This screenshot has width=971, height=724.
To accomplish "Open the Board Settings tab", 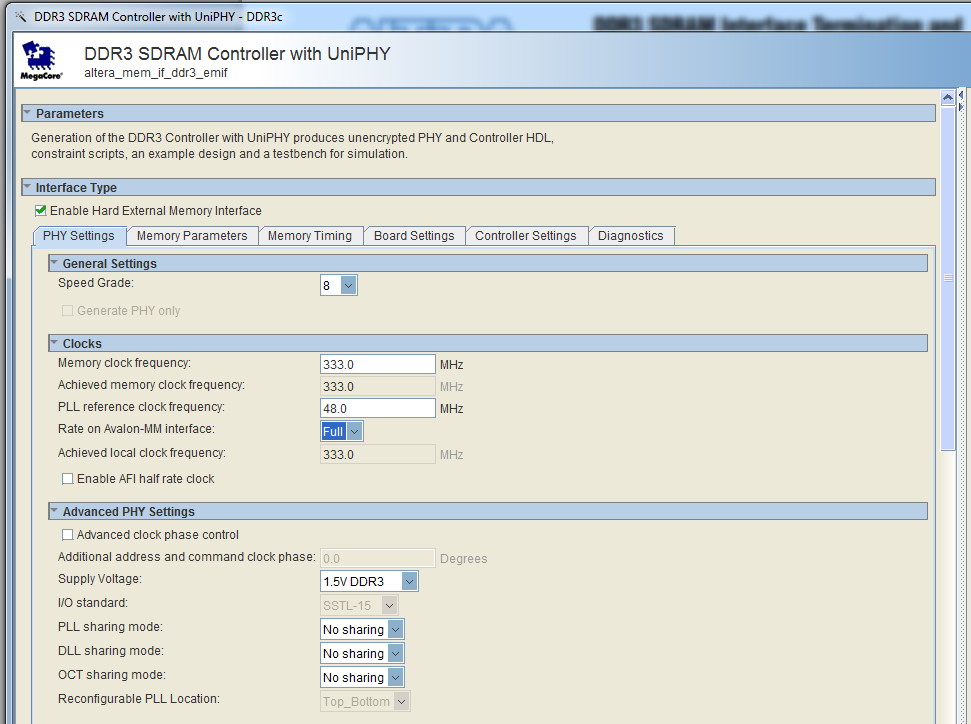I will pyautogui.click(x=414, y=236).
